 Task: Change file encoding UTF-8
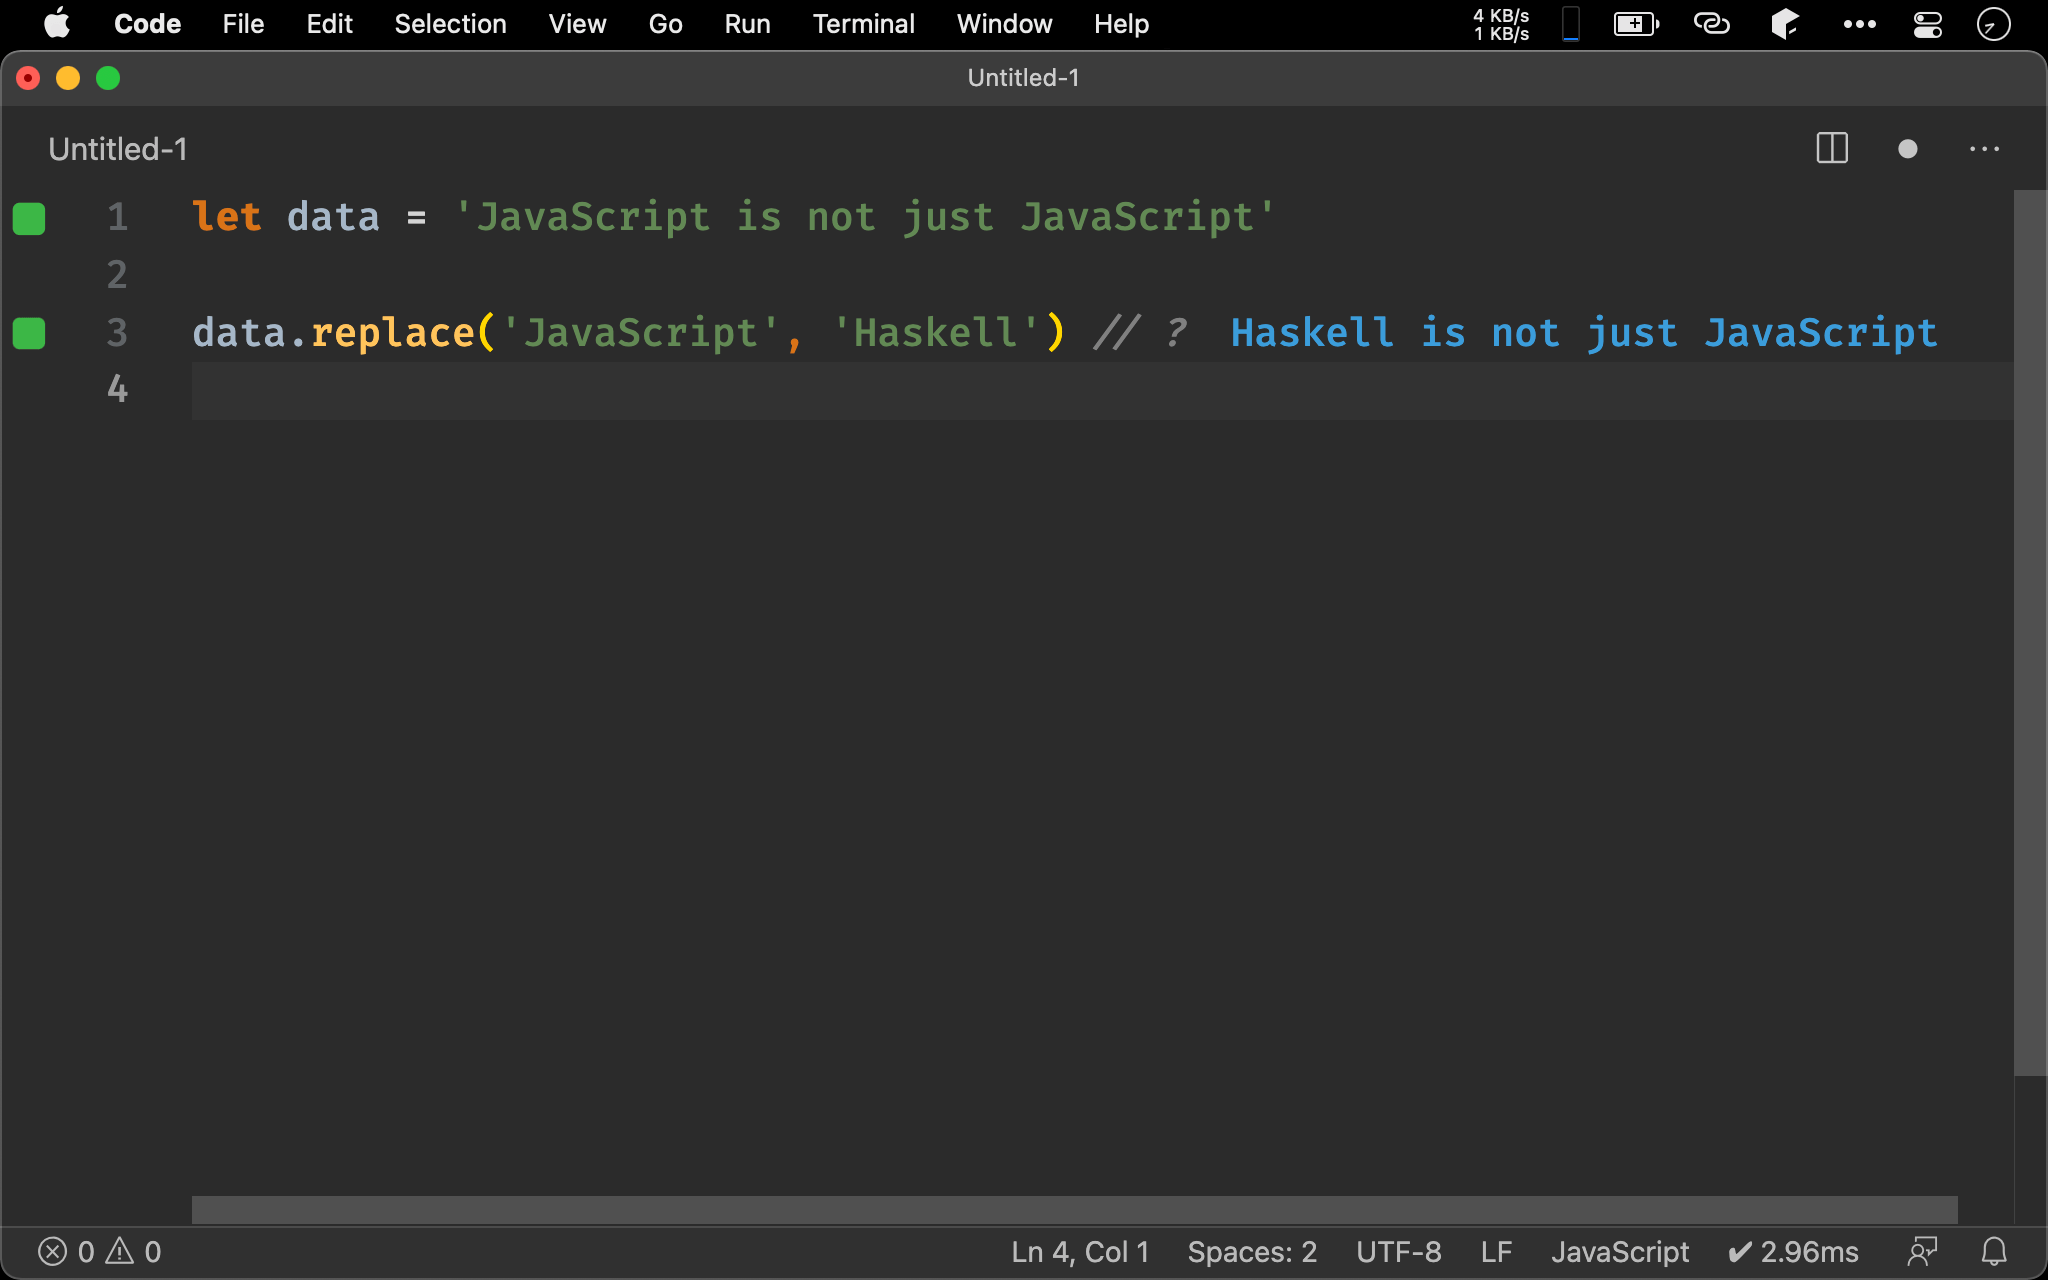(1398, 1252)
